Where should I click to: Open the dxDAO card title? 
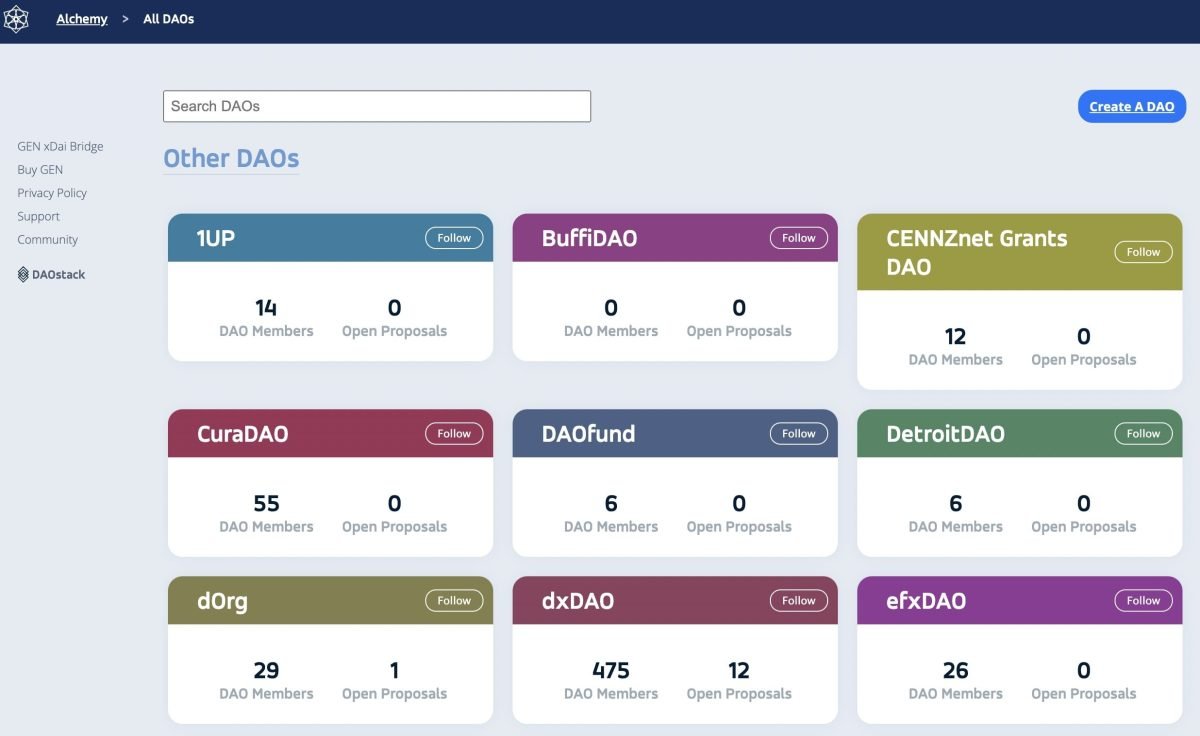click(x=577, y=602)
